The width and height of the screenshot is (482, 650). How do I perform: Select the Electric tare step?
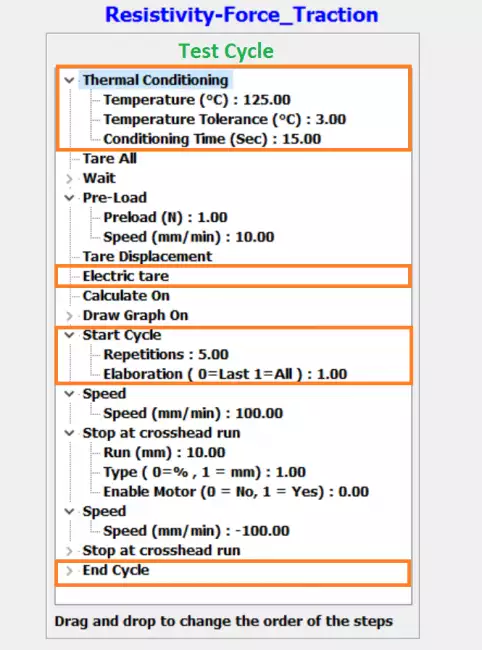pyautogui.click(x=126, y=276)
